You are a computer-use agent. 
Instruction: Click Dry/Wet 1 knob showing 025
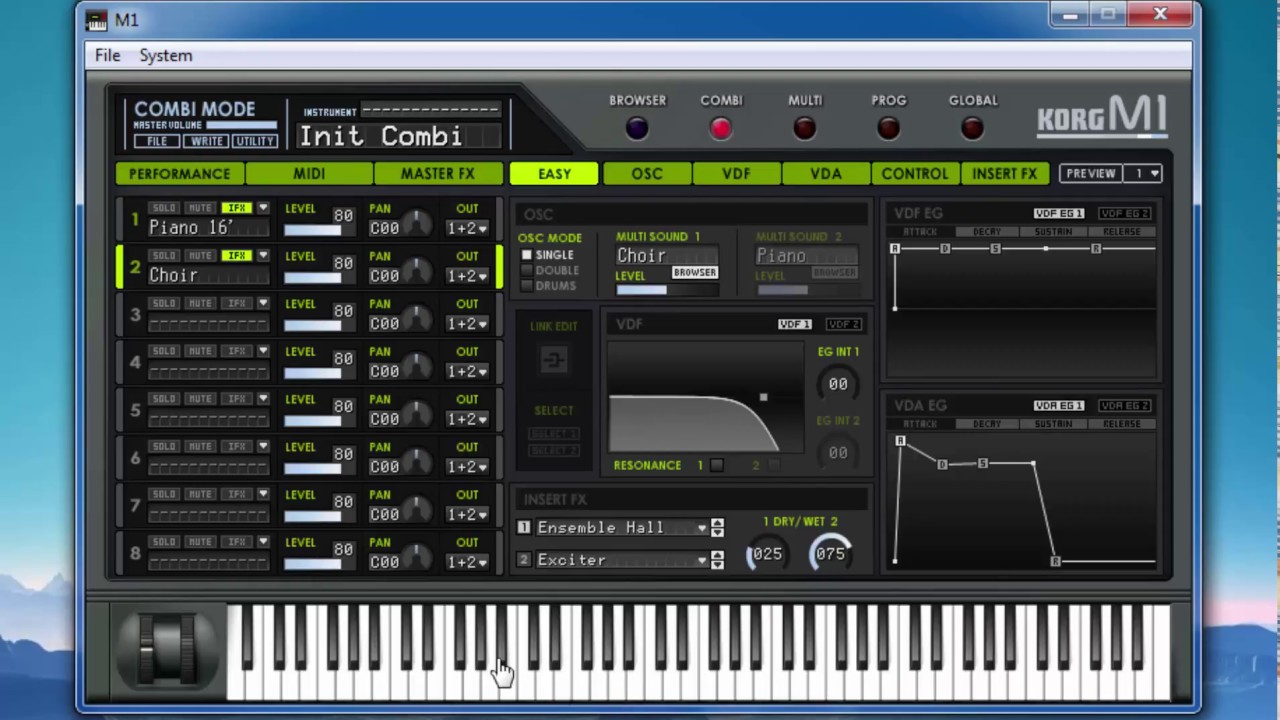click(x=767, y=554)
